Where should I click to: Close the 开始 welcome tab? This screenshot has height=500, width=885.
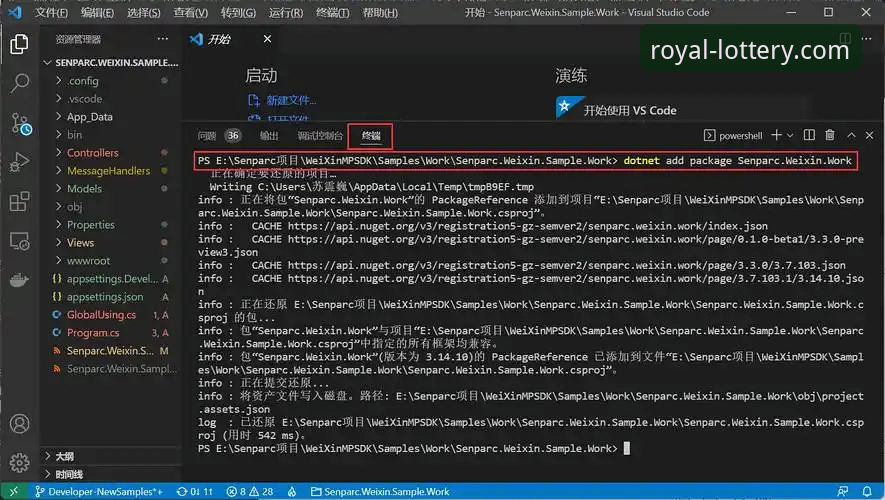click(x=267, y=39)
